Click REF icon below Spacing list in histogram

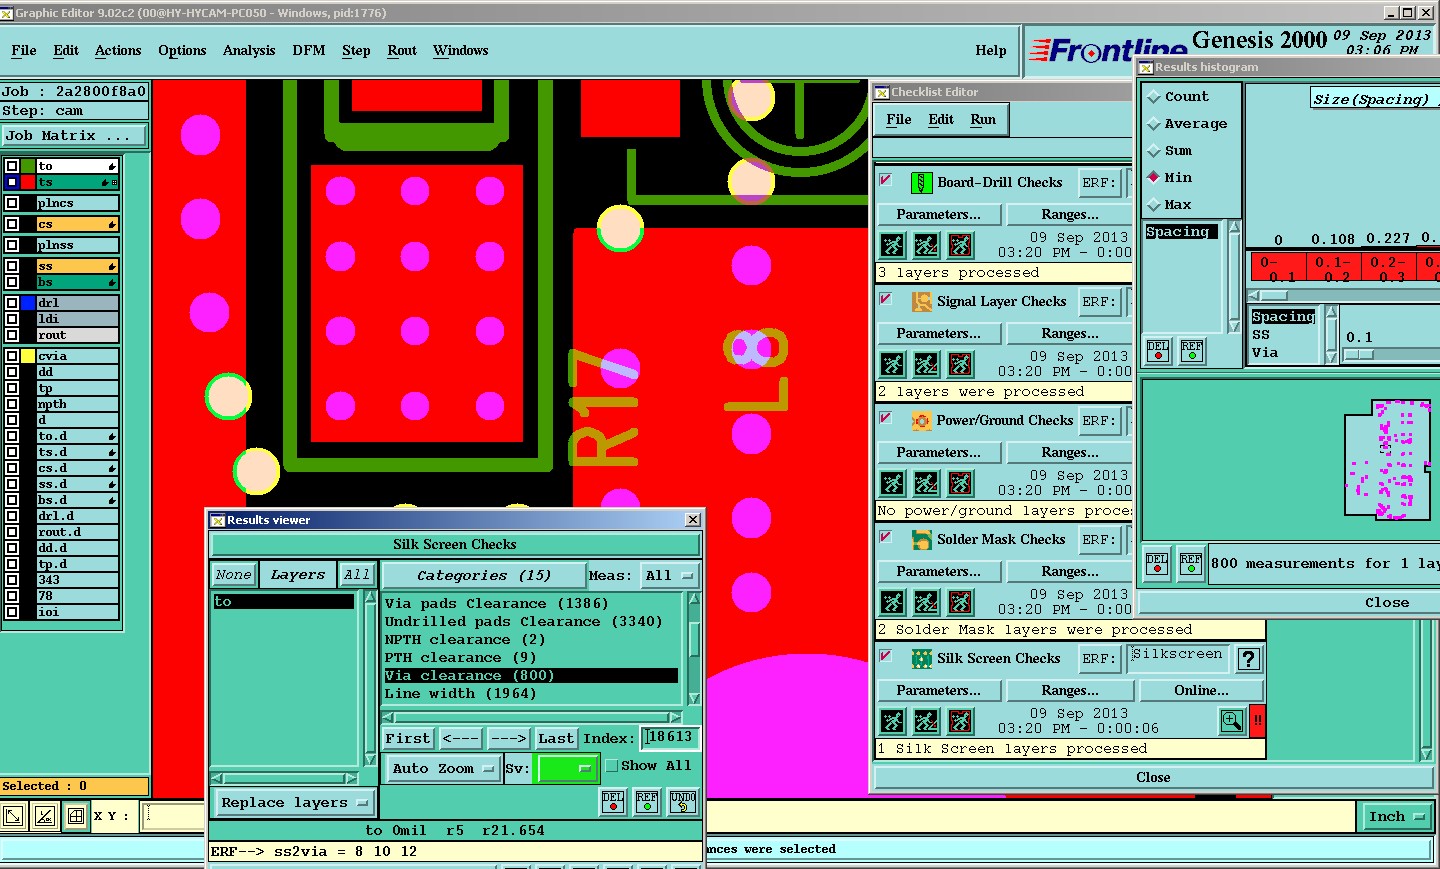pyautogui.click(x=1192, y=351)
